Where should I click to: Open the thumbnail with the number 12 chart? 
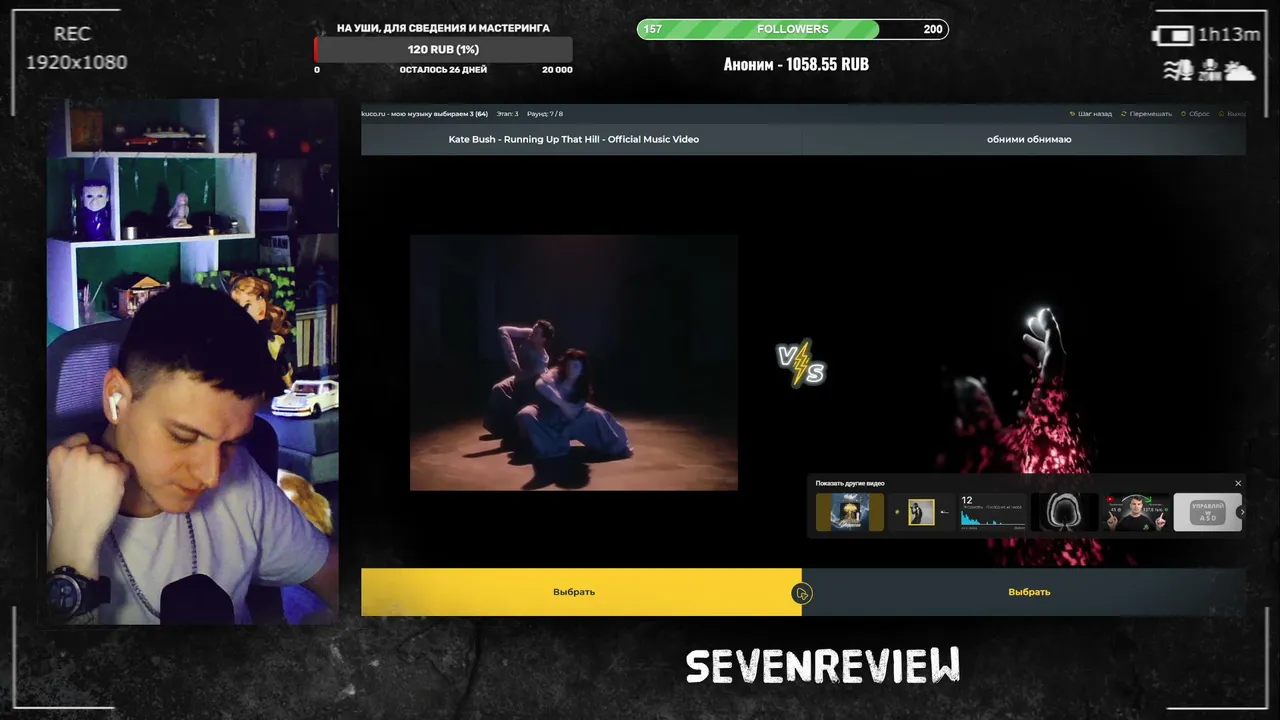992,513
